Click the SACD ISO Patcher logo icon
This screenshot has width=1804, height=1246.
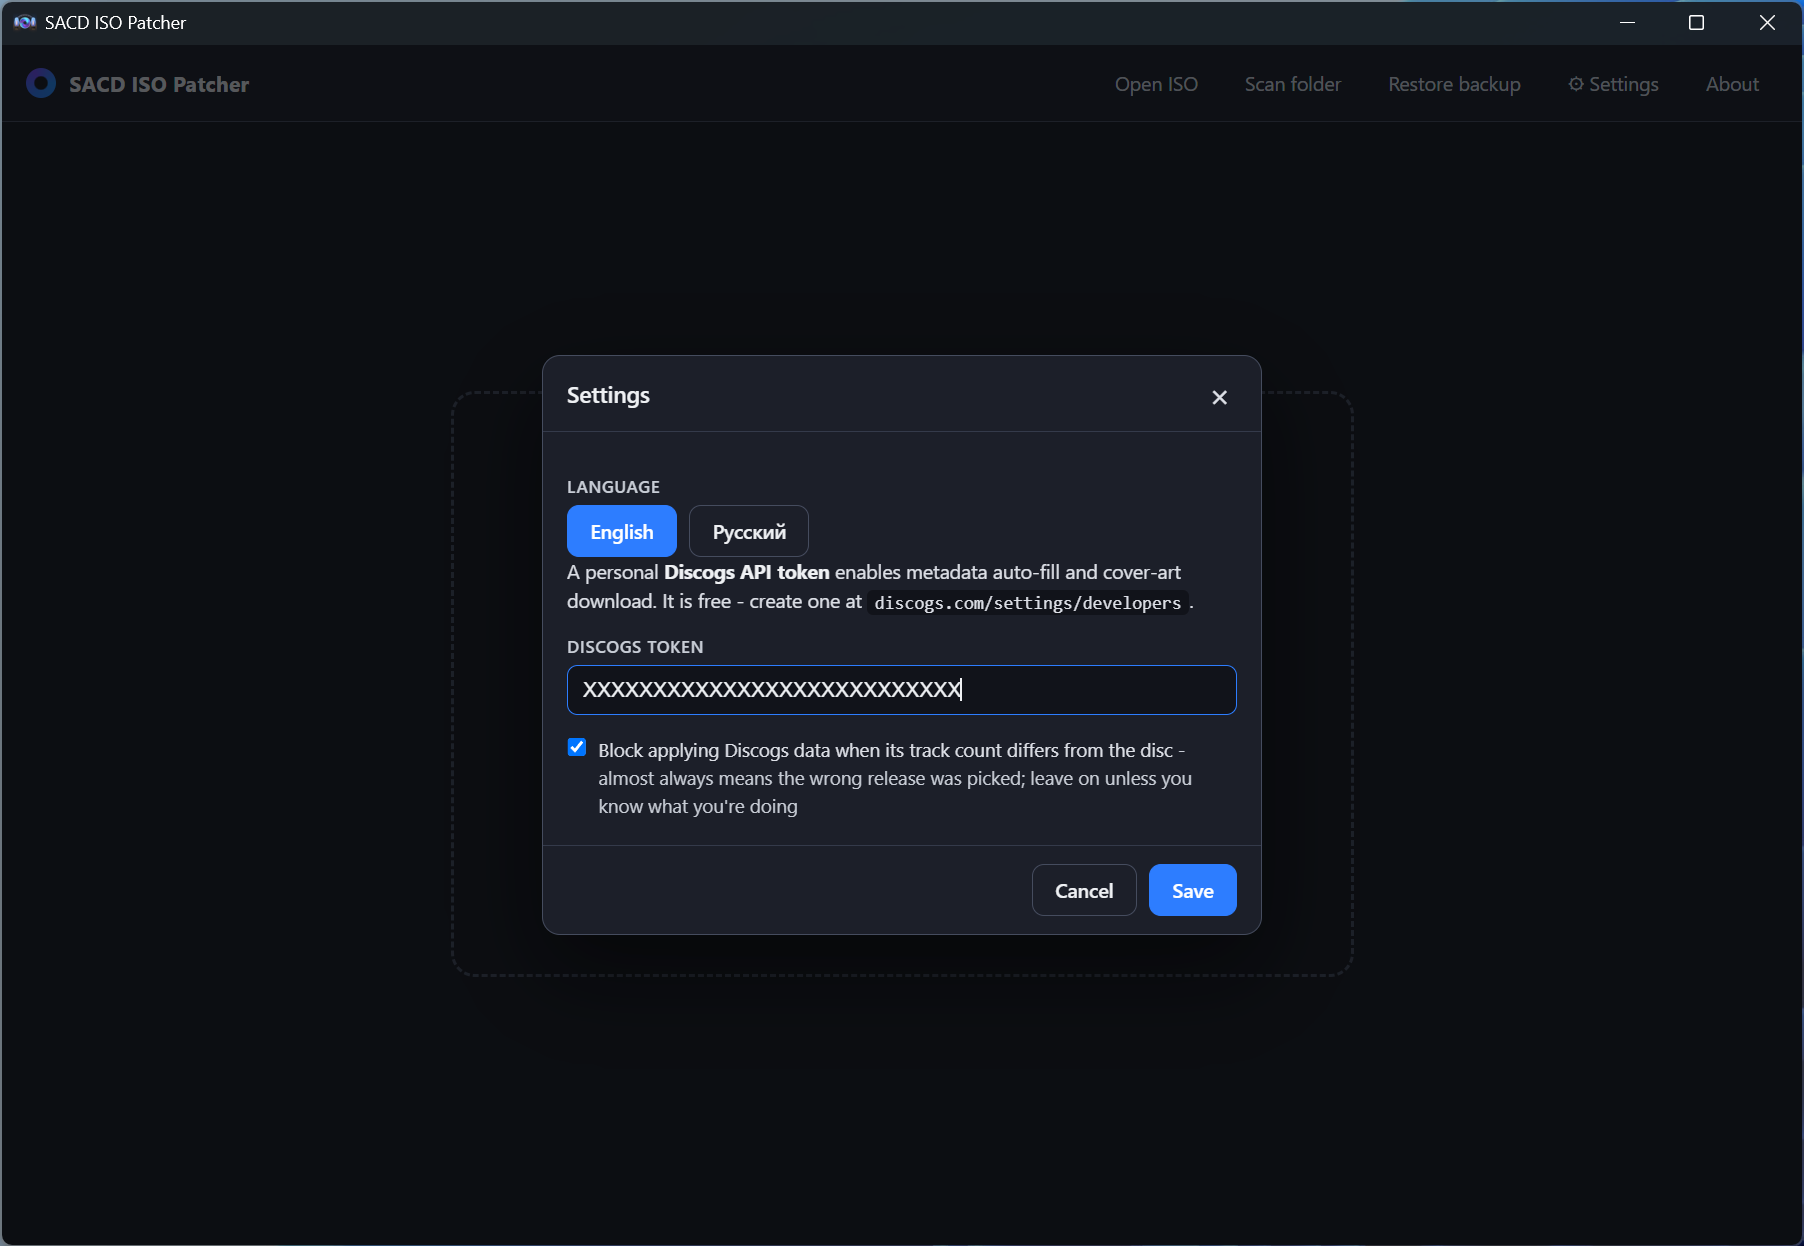point(41,83)
